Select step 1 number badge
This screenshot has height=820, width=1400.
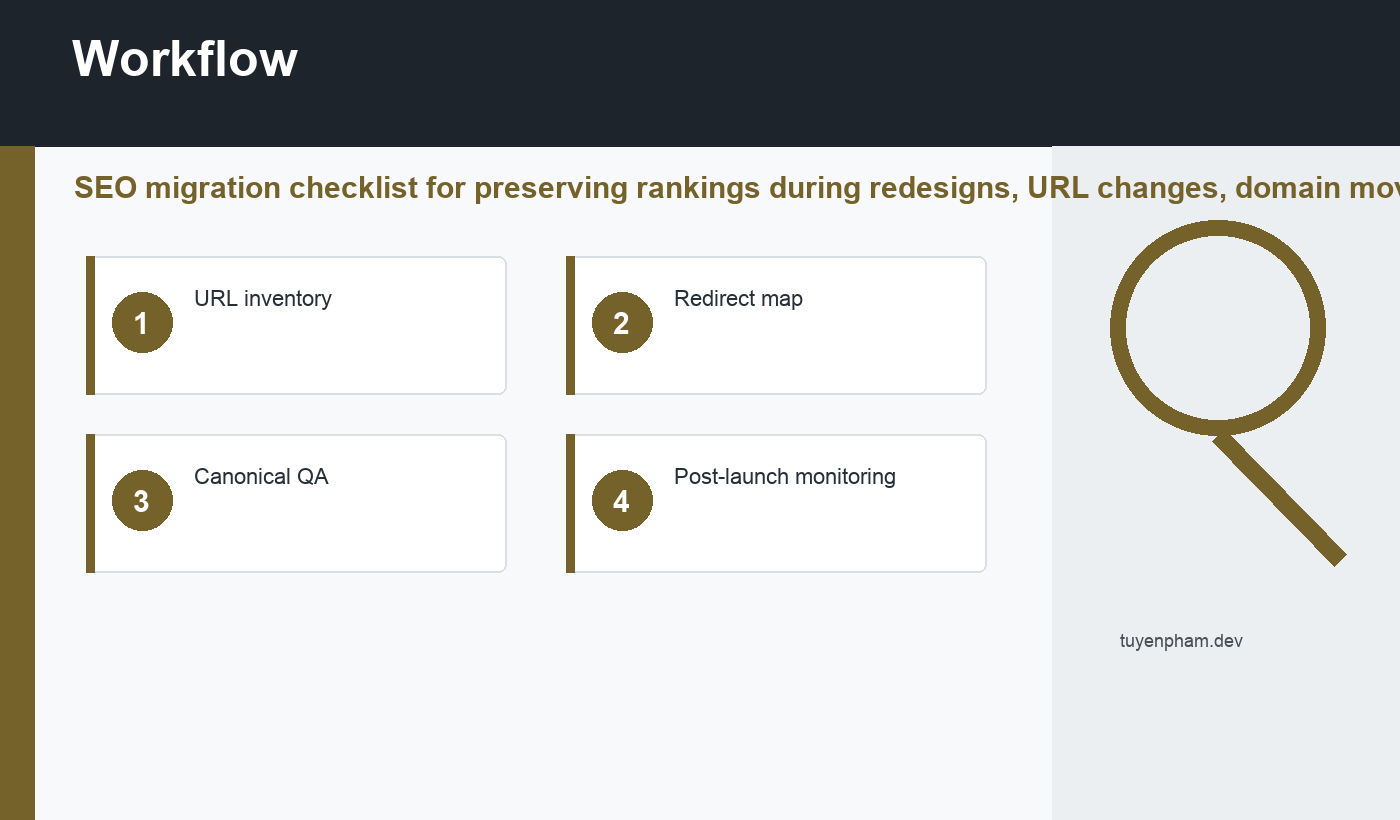(142, 323)
